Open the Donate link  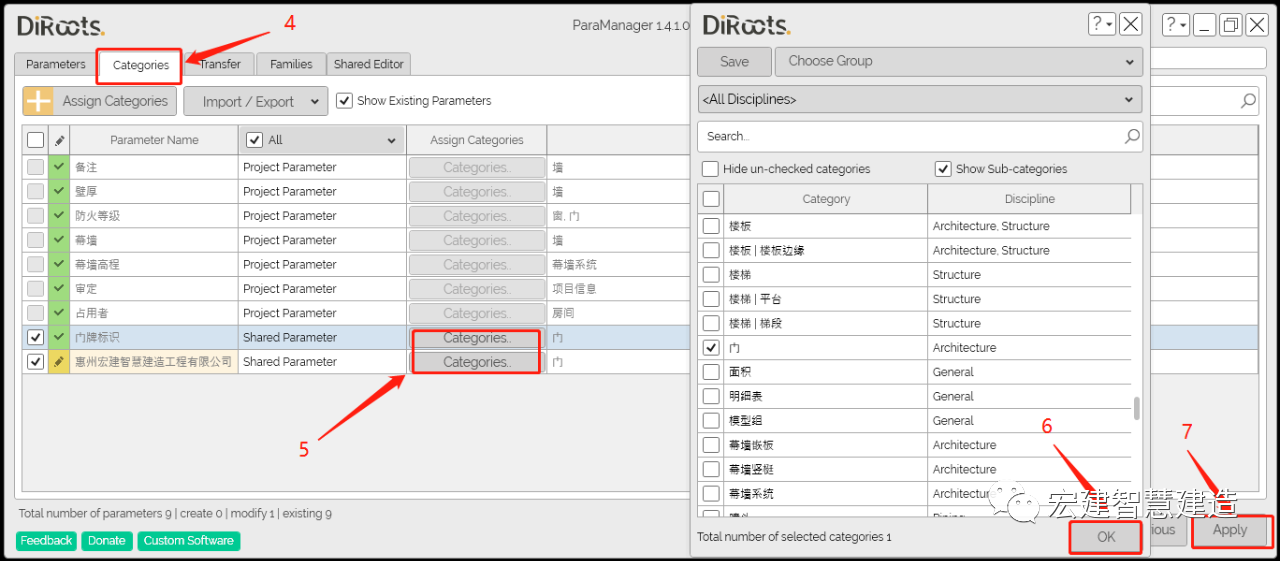tap(107, 541)
